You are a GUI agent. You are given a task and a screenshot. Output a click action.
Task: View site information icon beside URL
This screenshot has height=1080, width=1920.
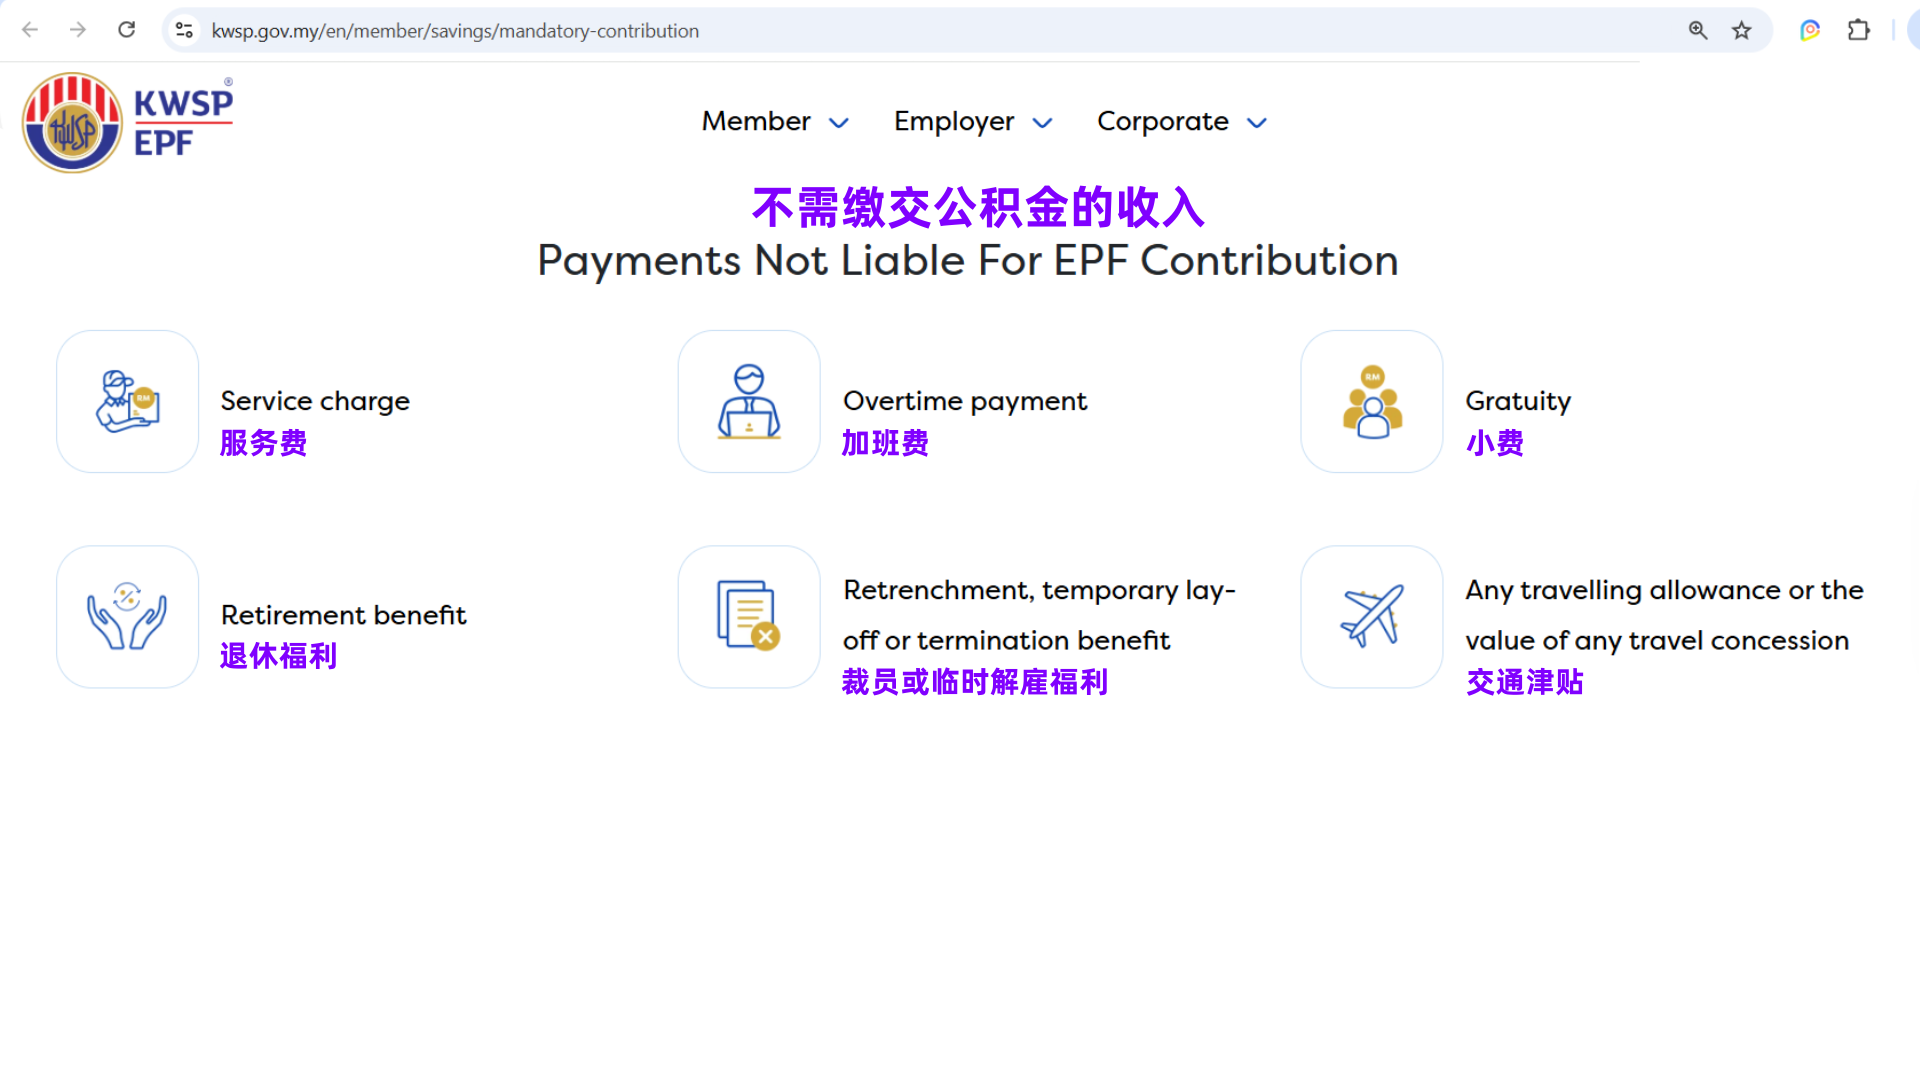pos(184,31)
